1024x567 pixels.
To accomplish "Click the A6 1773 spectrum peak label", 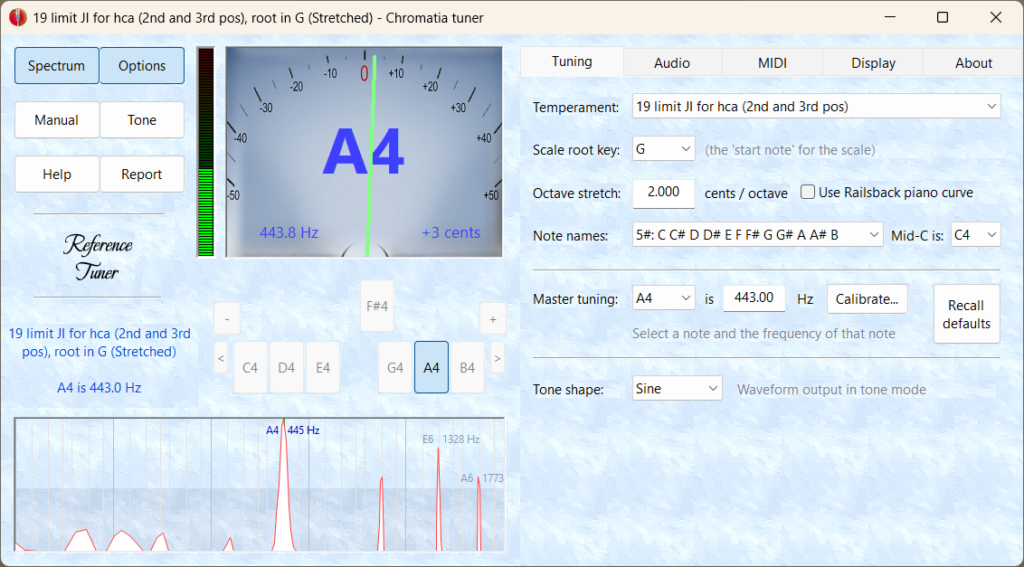I will pyautogui.click(x=482, y=478).
